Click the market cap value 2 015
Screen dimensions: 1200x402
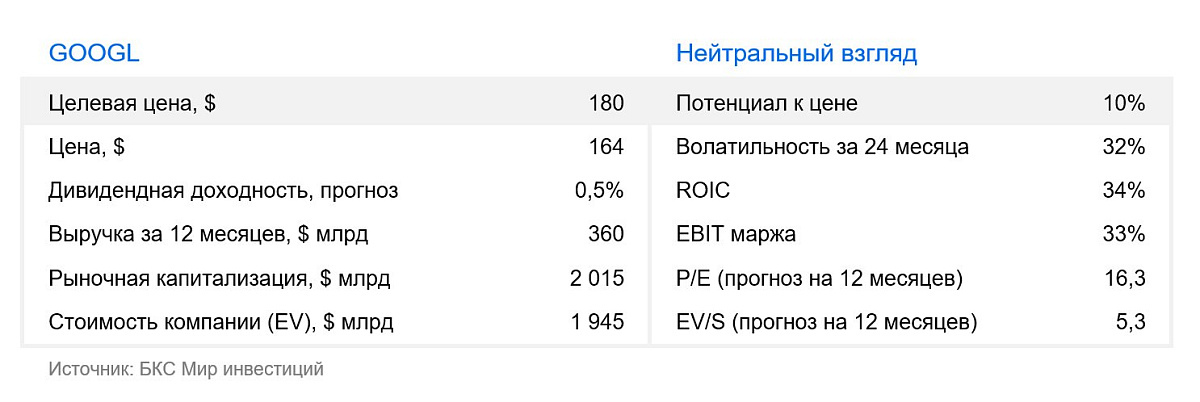click(x=597, y=279)
